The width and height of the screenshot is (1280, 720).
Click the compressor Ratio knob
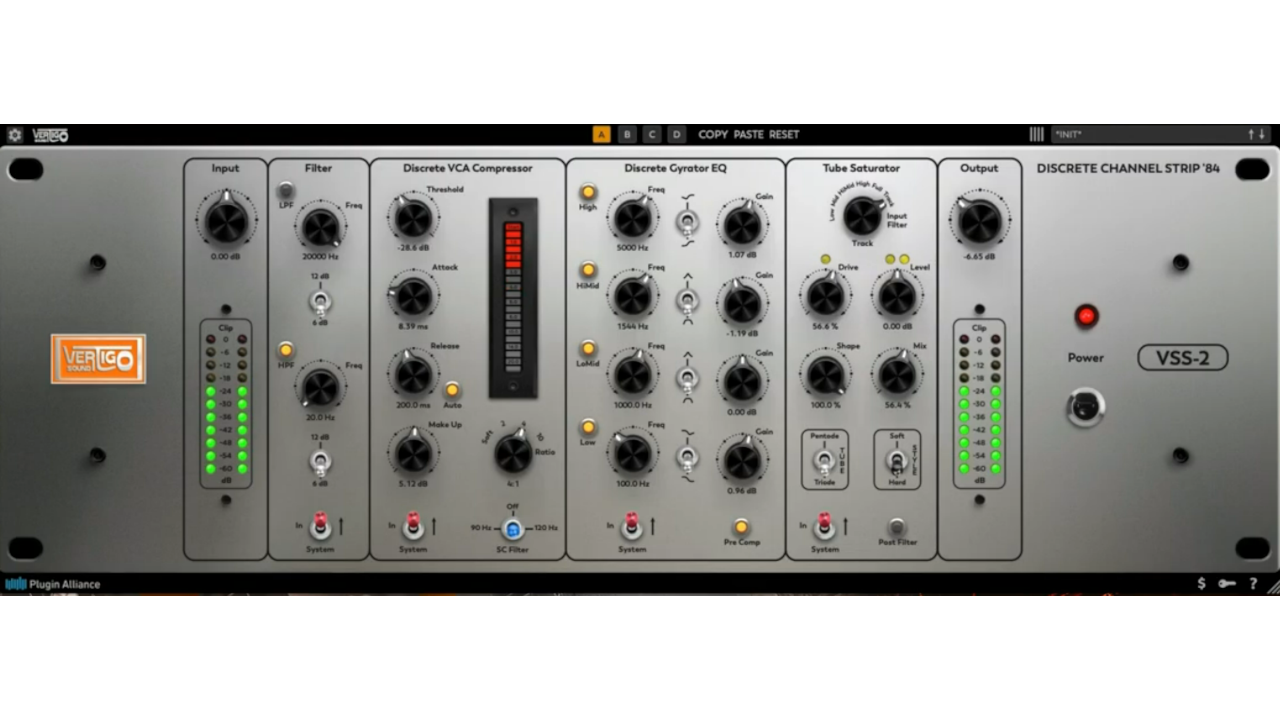tap(513, 454)
